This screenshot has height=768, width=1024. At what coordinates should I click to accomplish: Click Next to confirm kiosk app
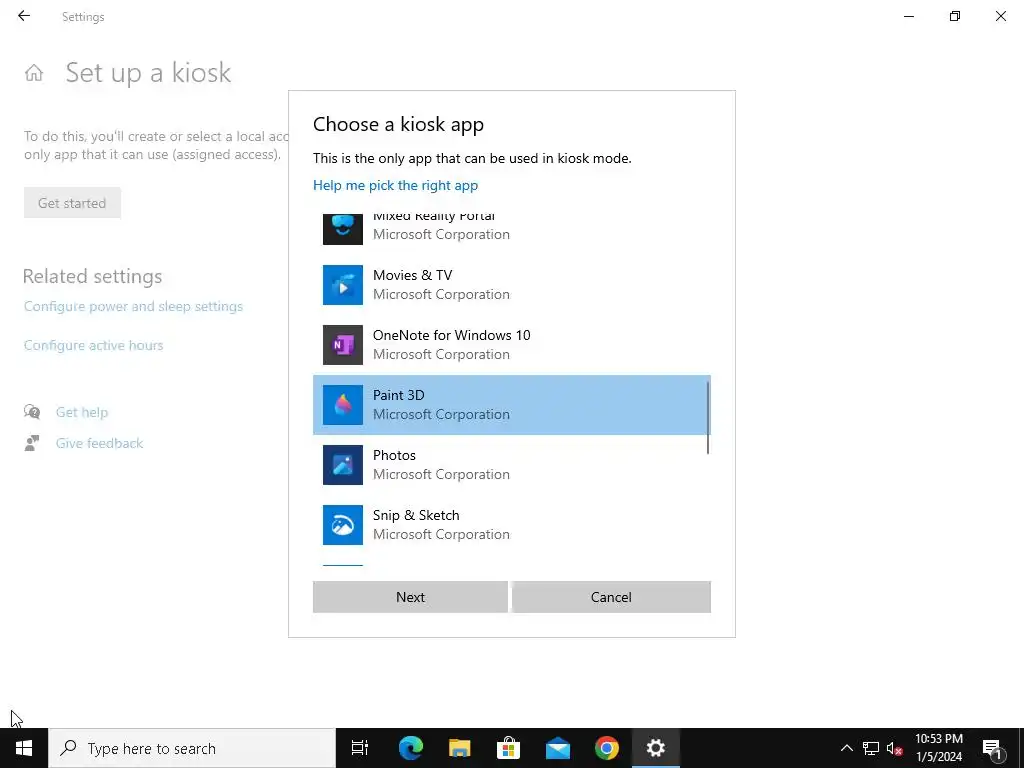(x=410, y=597)
